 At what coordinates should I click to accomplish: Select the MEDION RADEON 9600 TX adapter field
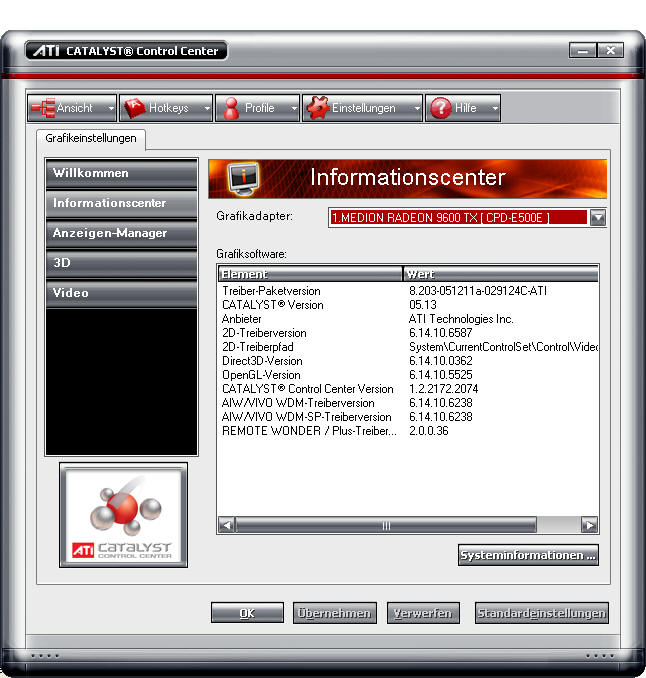coord(459,217)
